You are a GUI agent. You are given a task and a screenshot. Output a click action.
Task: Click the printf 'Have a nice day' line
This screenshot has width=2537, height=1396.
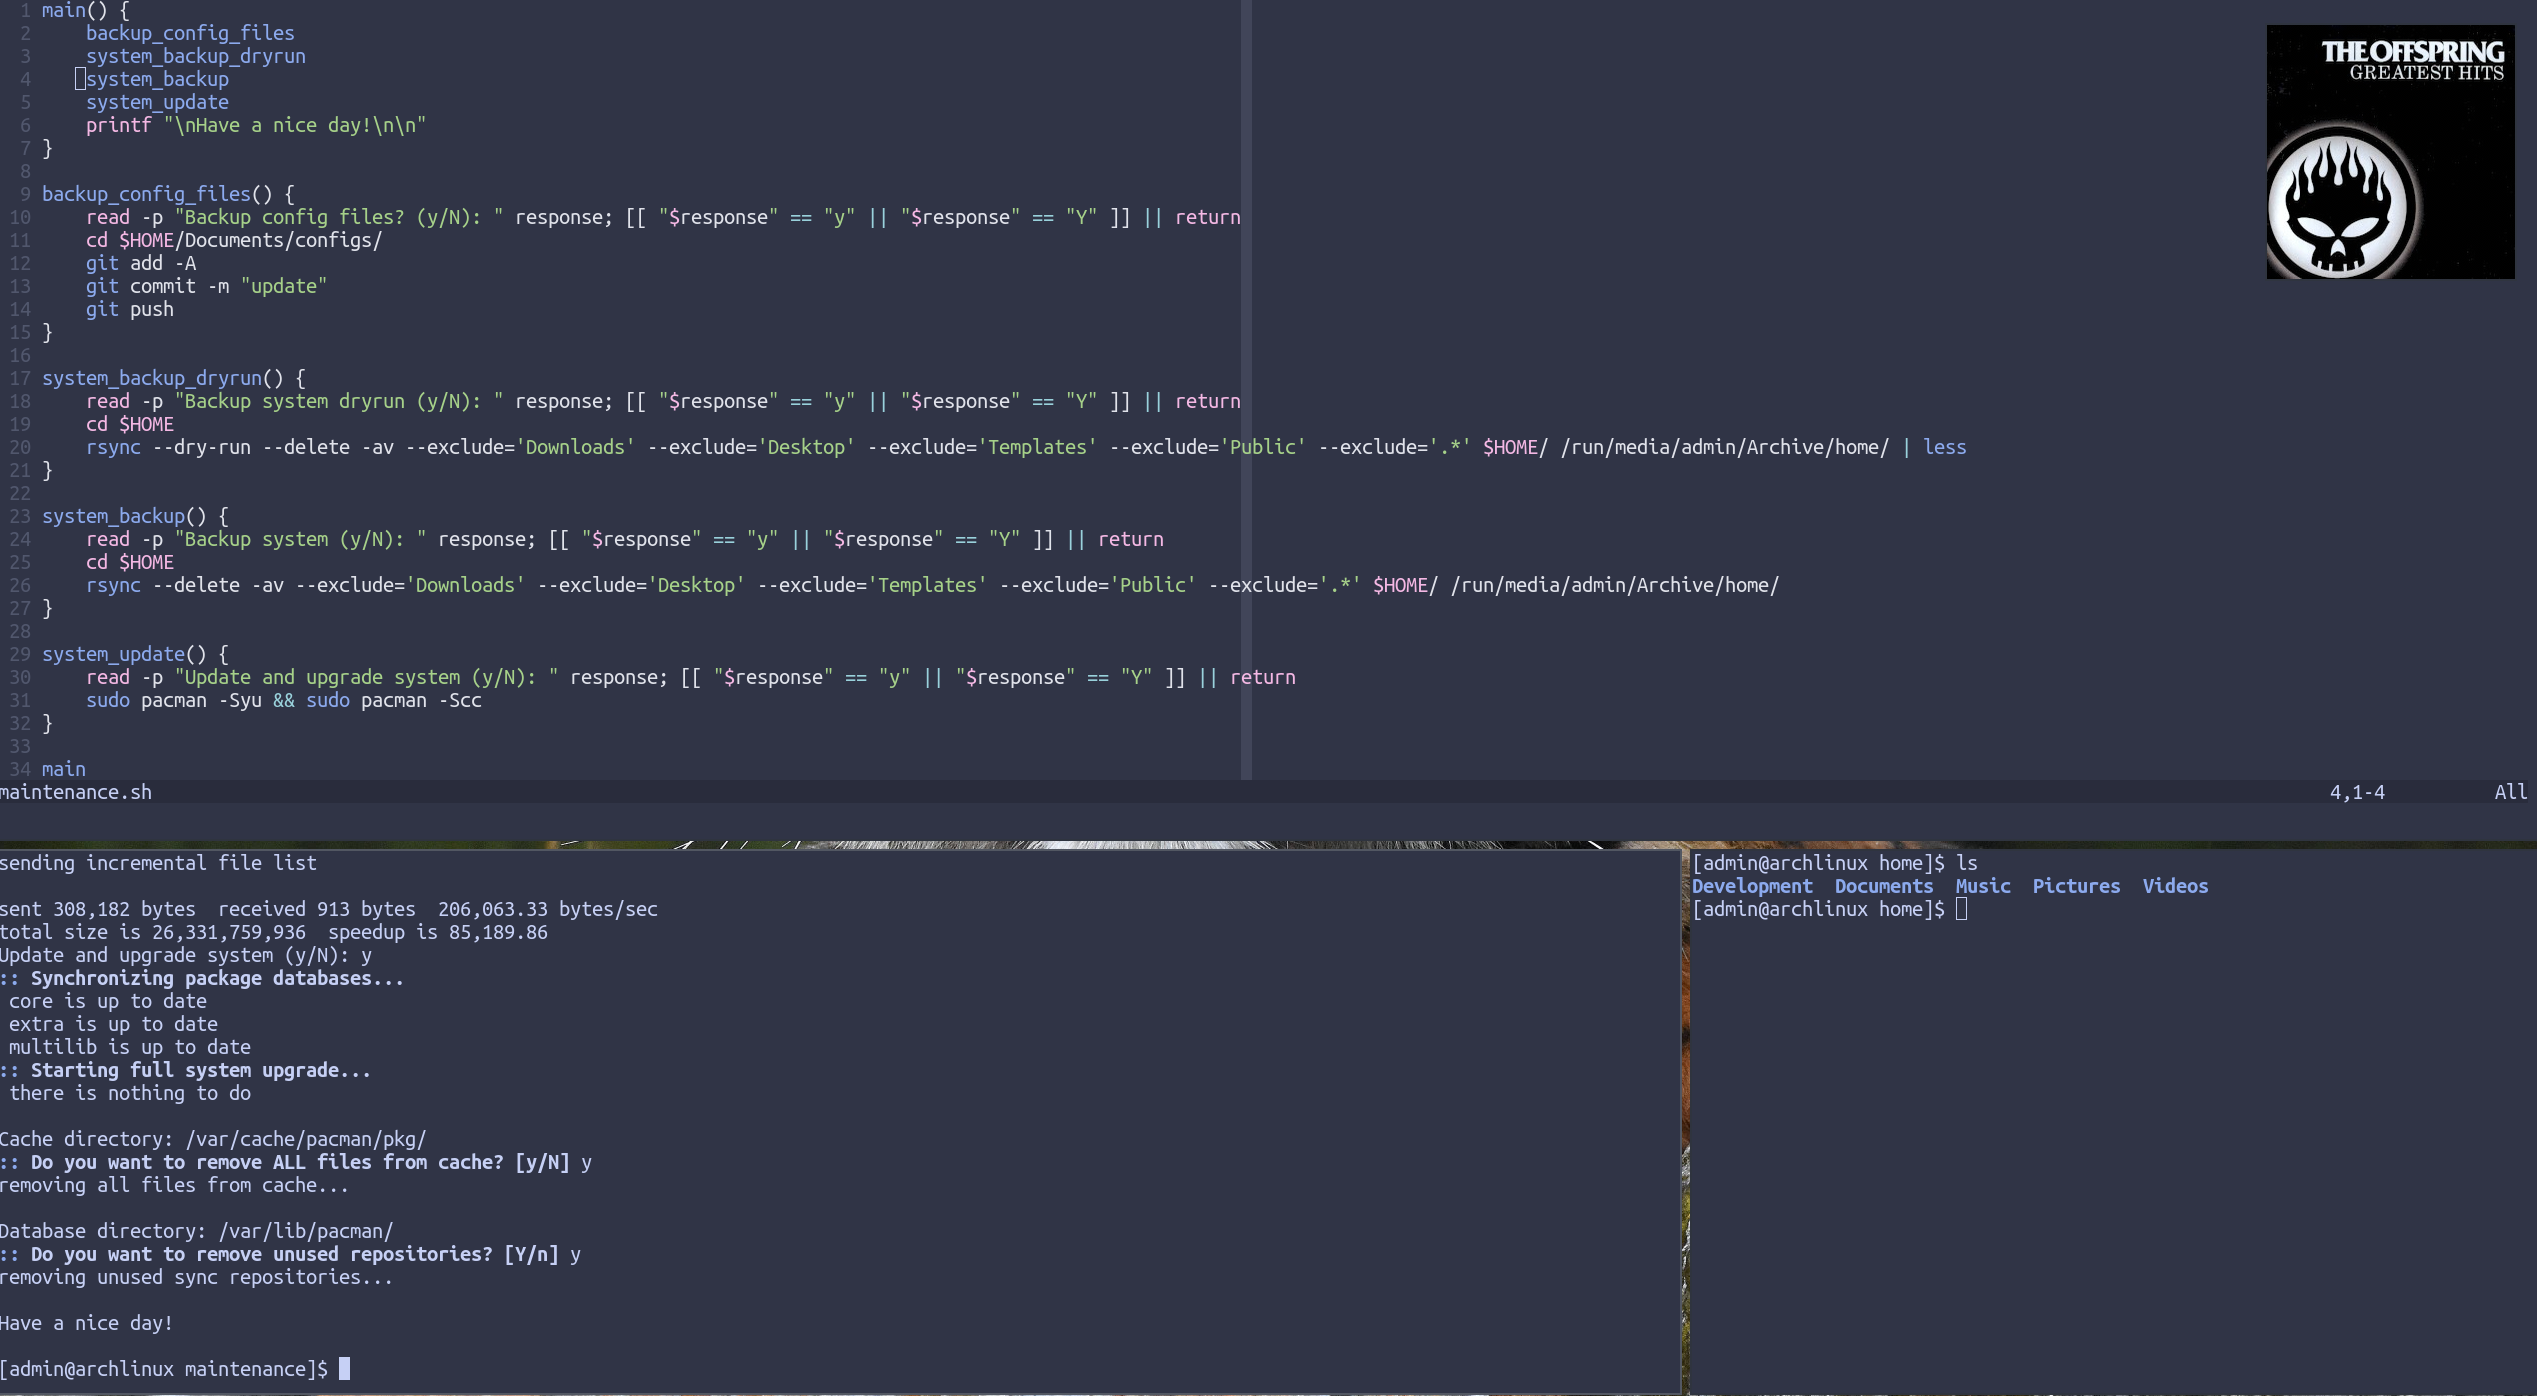pos(256,125)
